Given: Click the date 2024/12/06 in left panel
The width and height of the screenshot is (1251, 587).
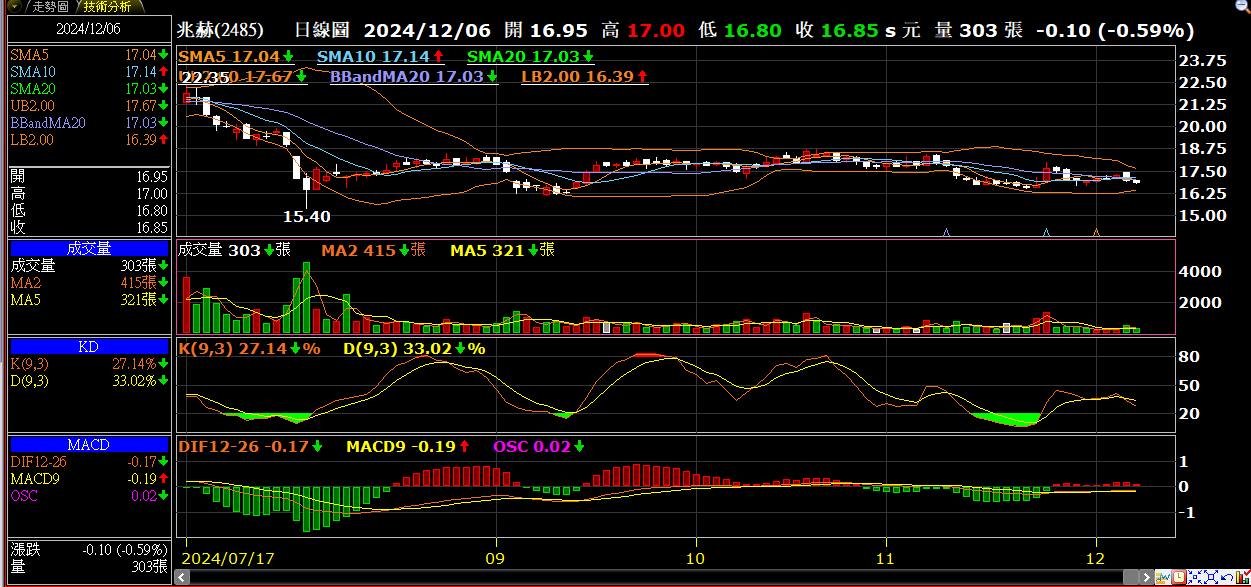Looking at the screenshot, I should click(x=88, y=29).
